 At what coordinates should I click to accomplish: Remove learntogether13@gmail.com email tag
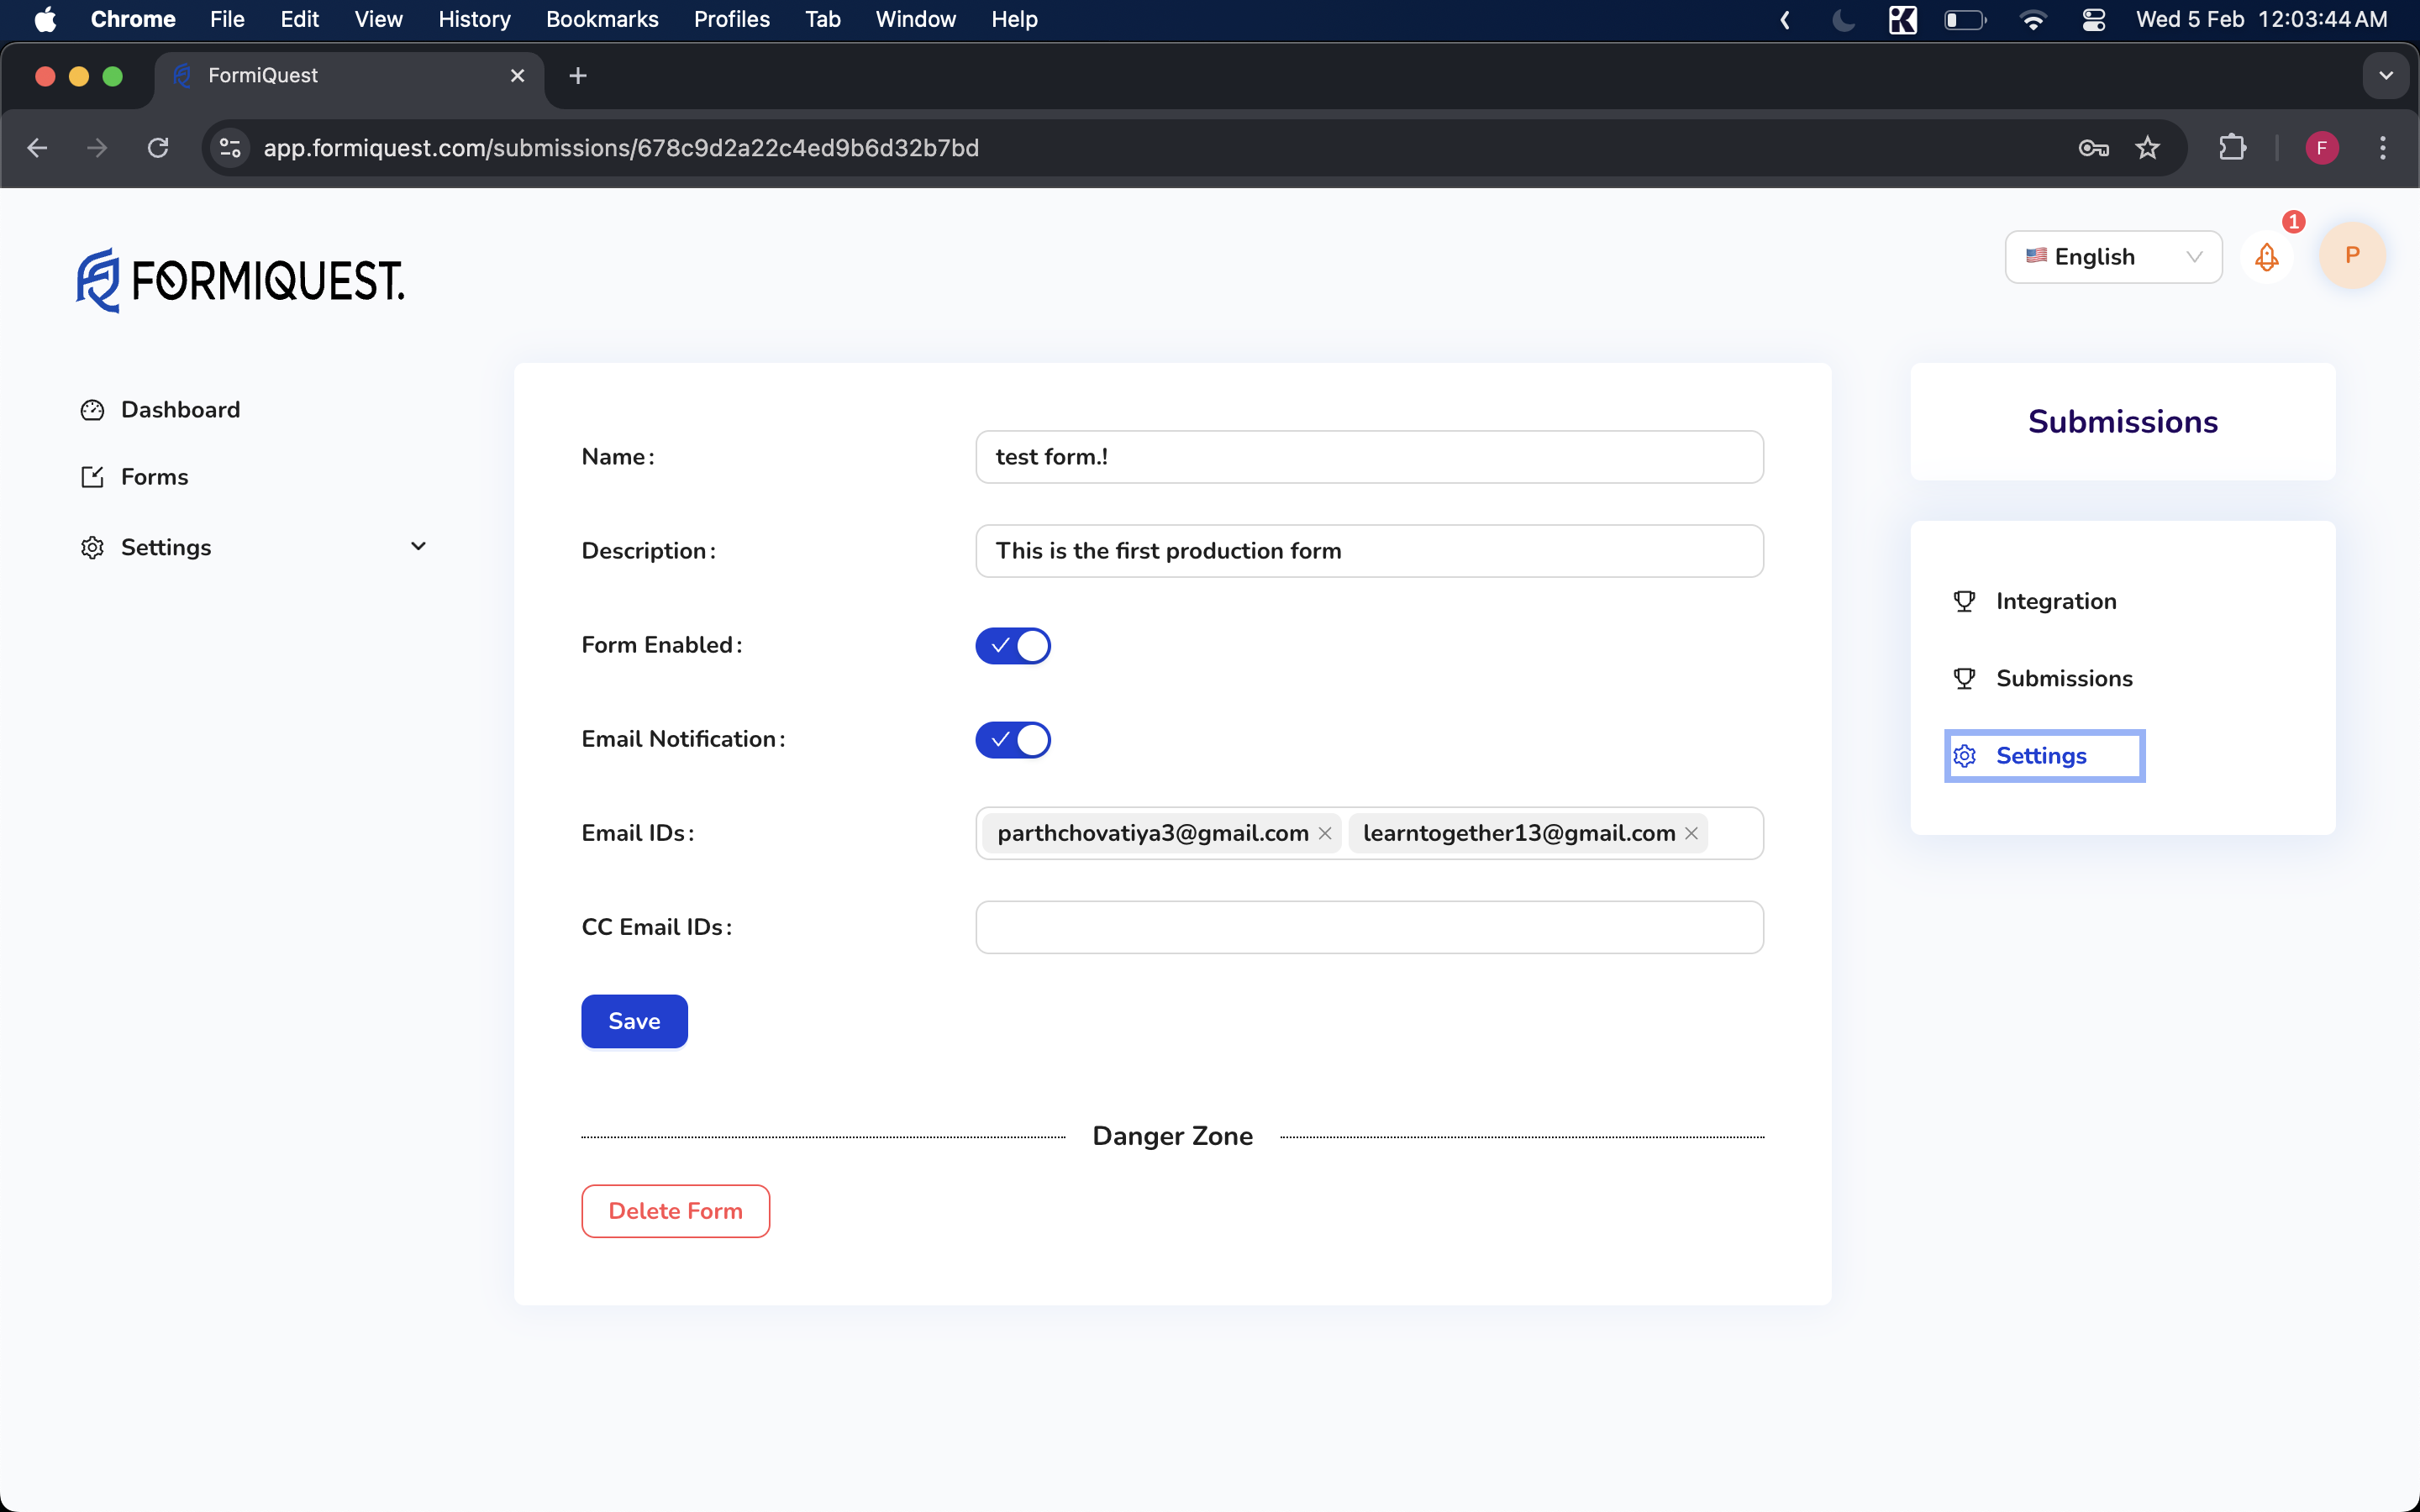tap(1691, 833)
